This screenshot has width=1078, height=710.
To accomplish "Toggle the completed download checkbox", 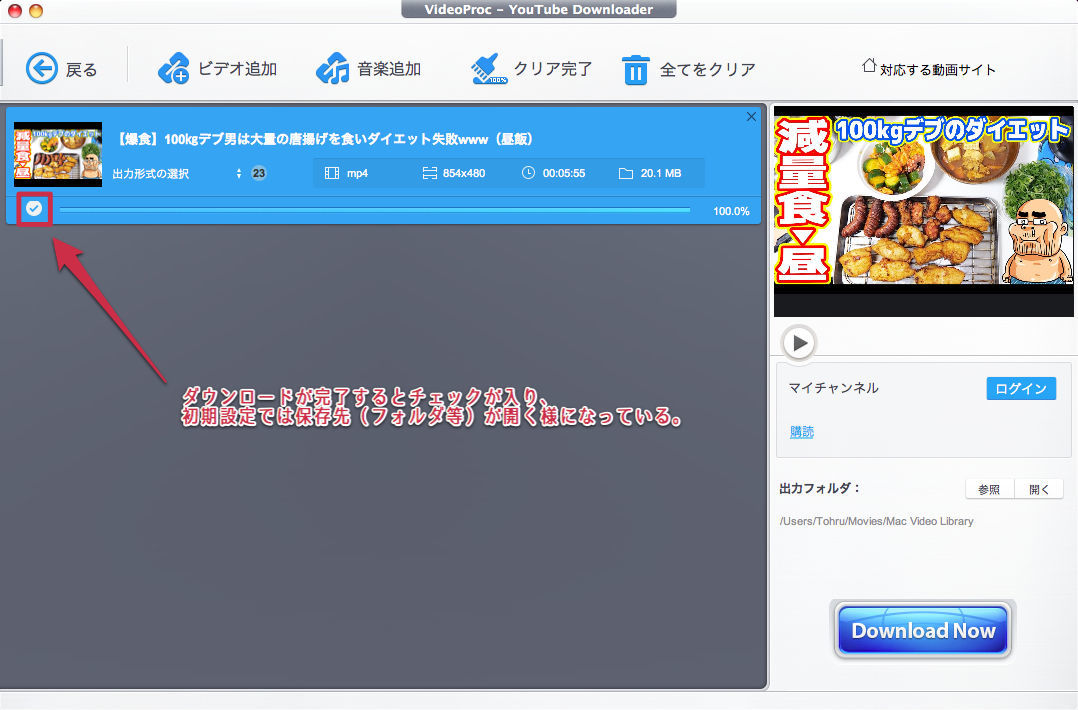I will [34, 208].
